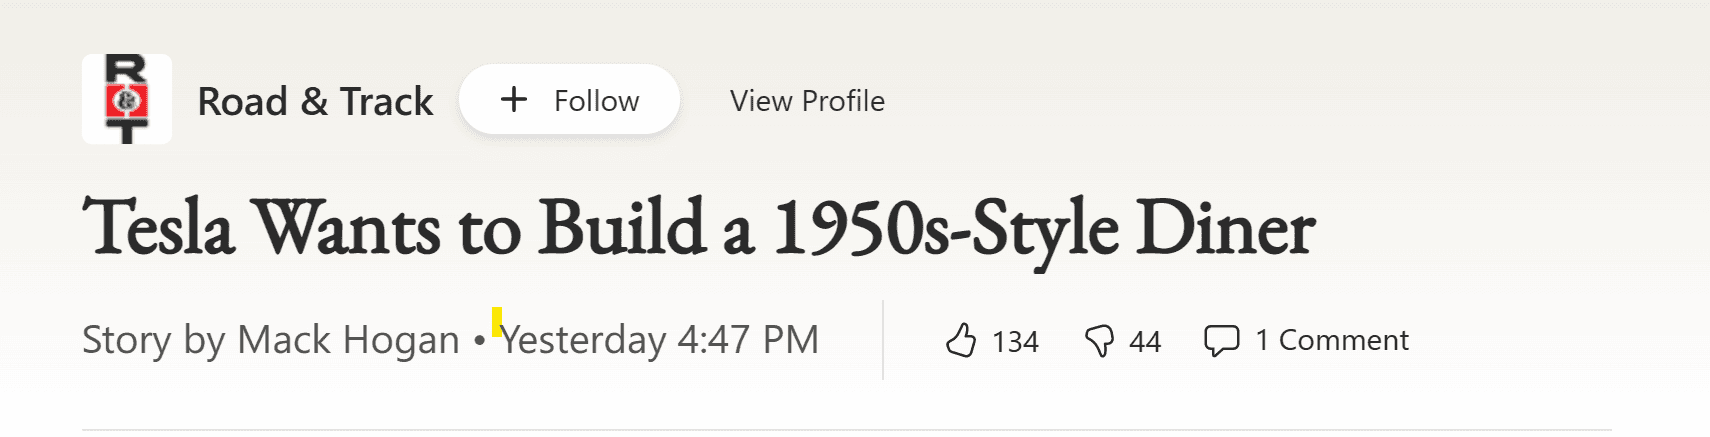1710x437 pixels.
Task: Click the Yesterday 4:47 PM timestamp
Action: 660,341
